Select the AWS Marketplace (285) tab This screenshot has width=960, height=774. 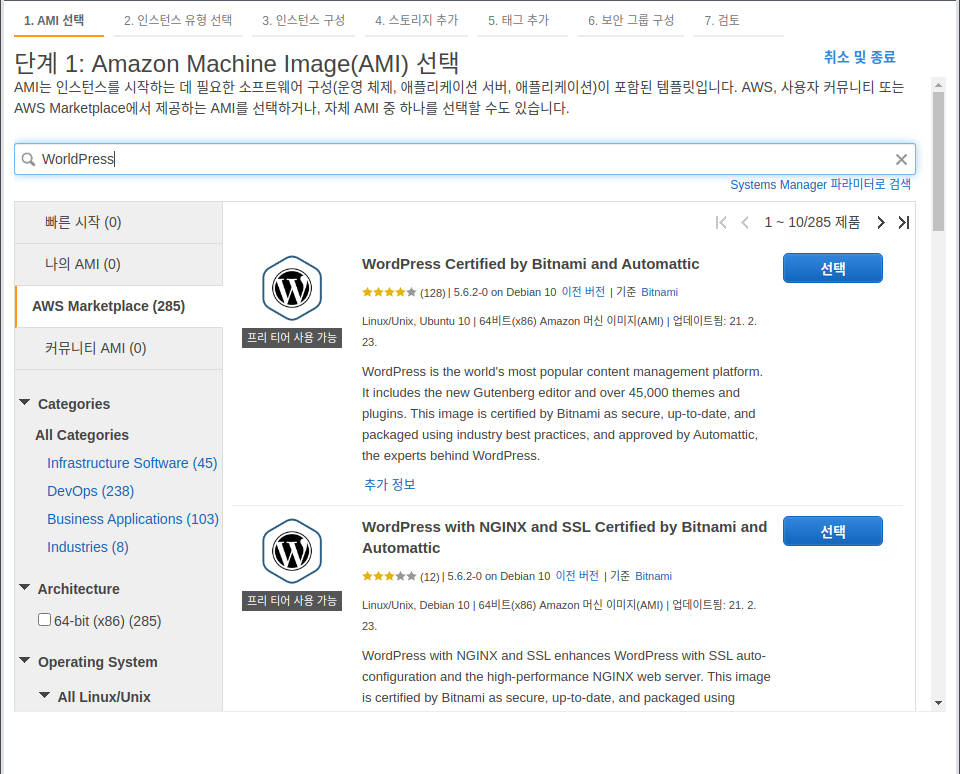click(x=119, y=306)
